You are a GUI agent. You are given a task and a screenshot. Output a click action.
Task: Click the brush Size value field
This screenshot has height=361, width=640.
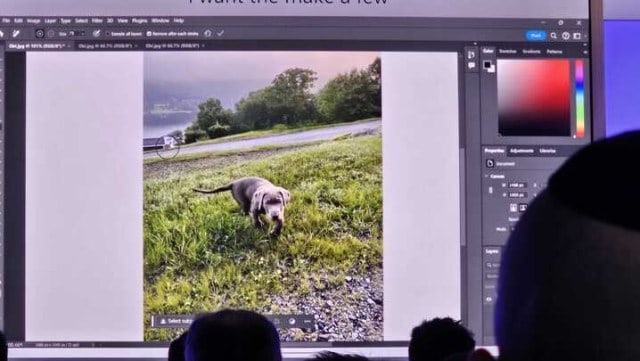73,34
